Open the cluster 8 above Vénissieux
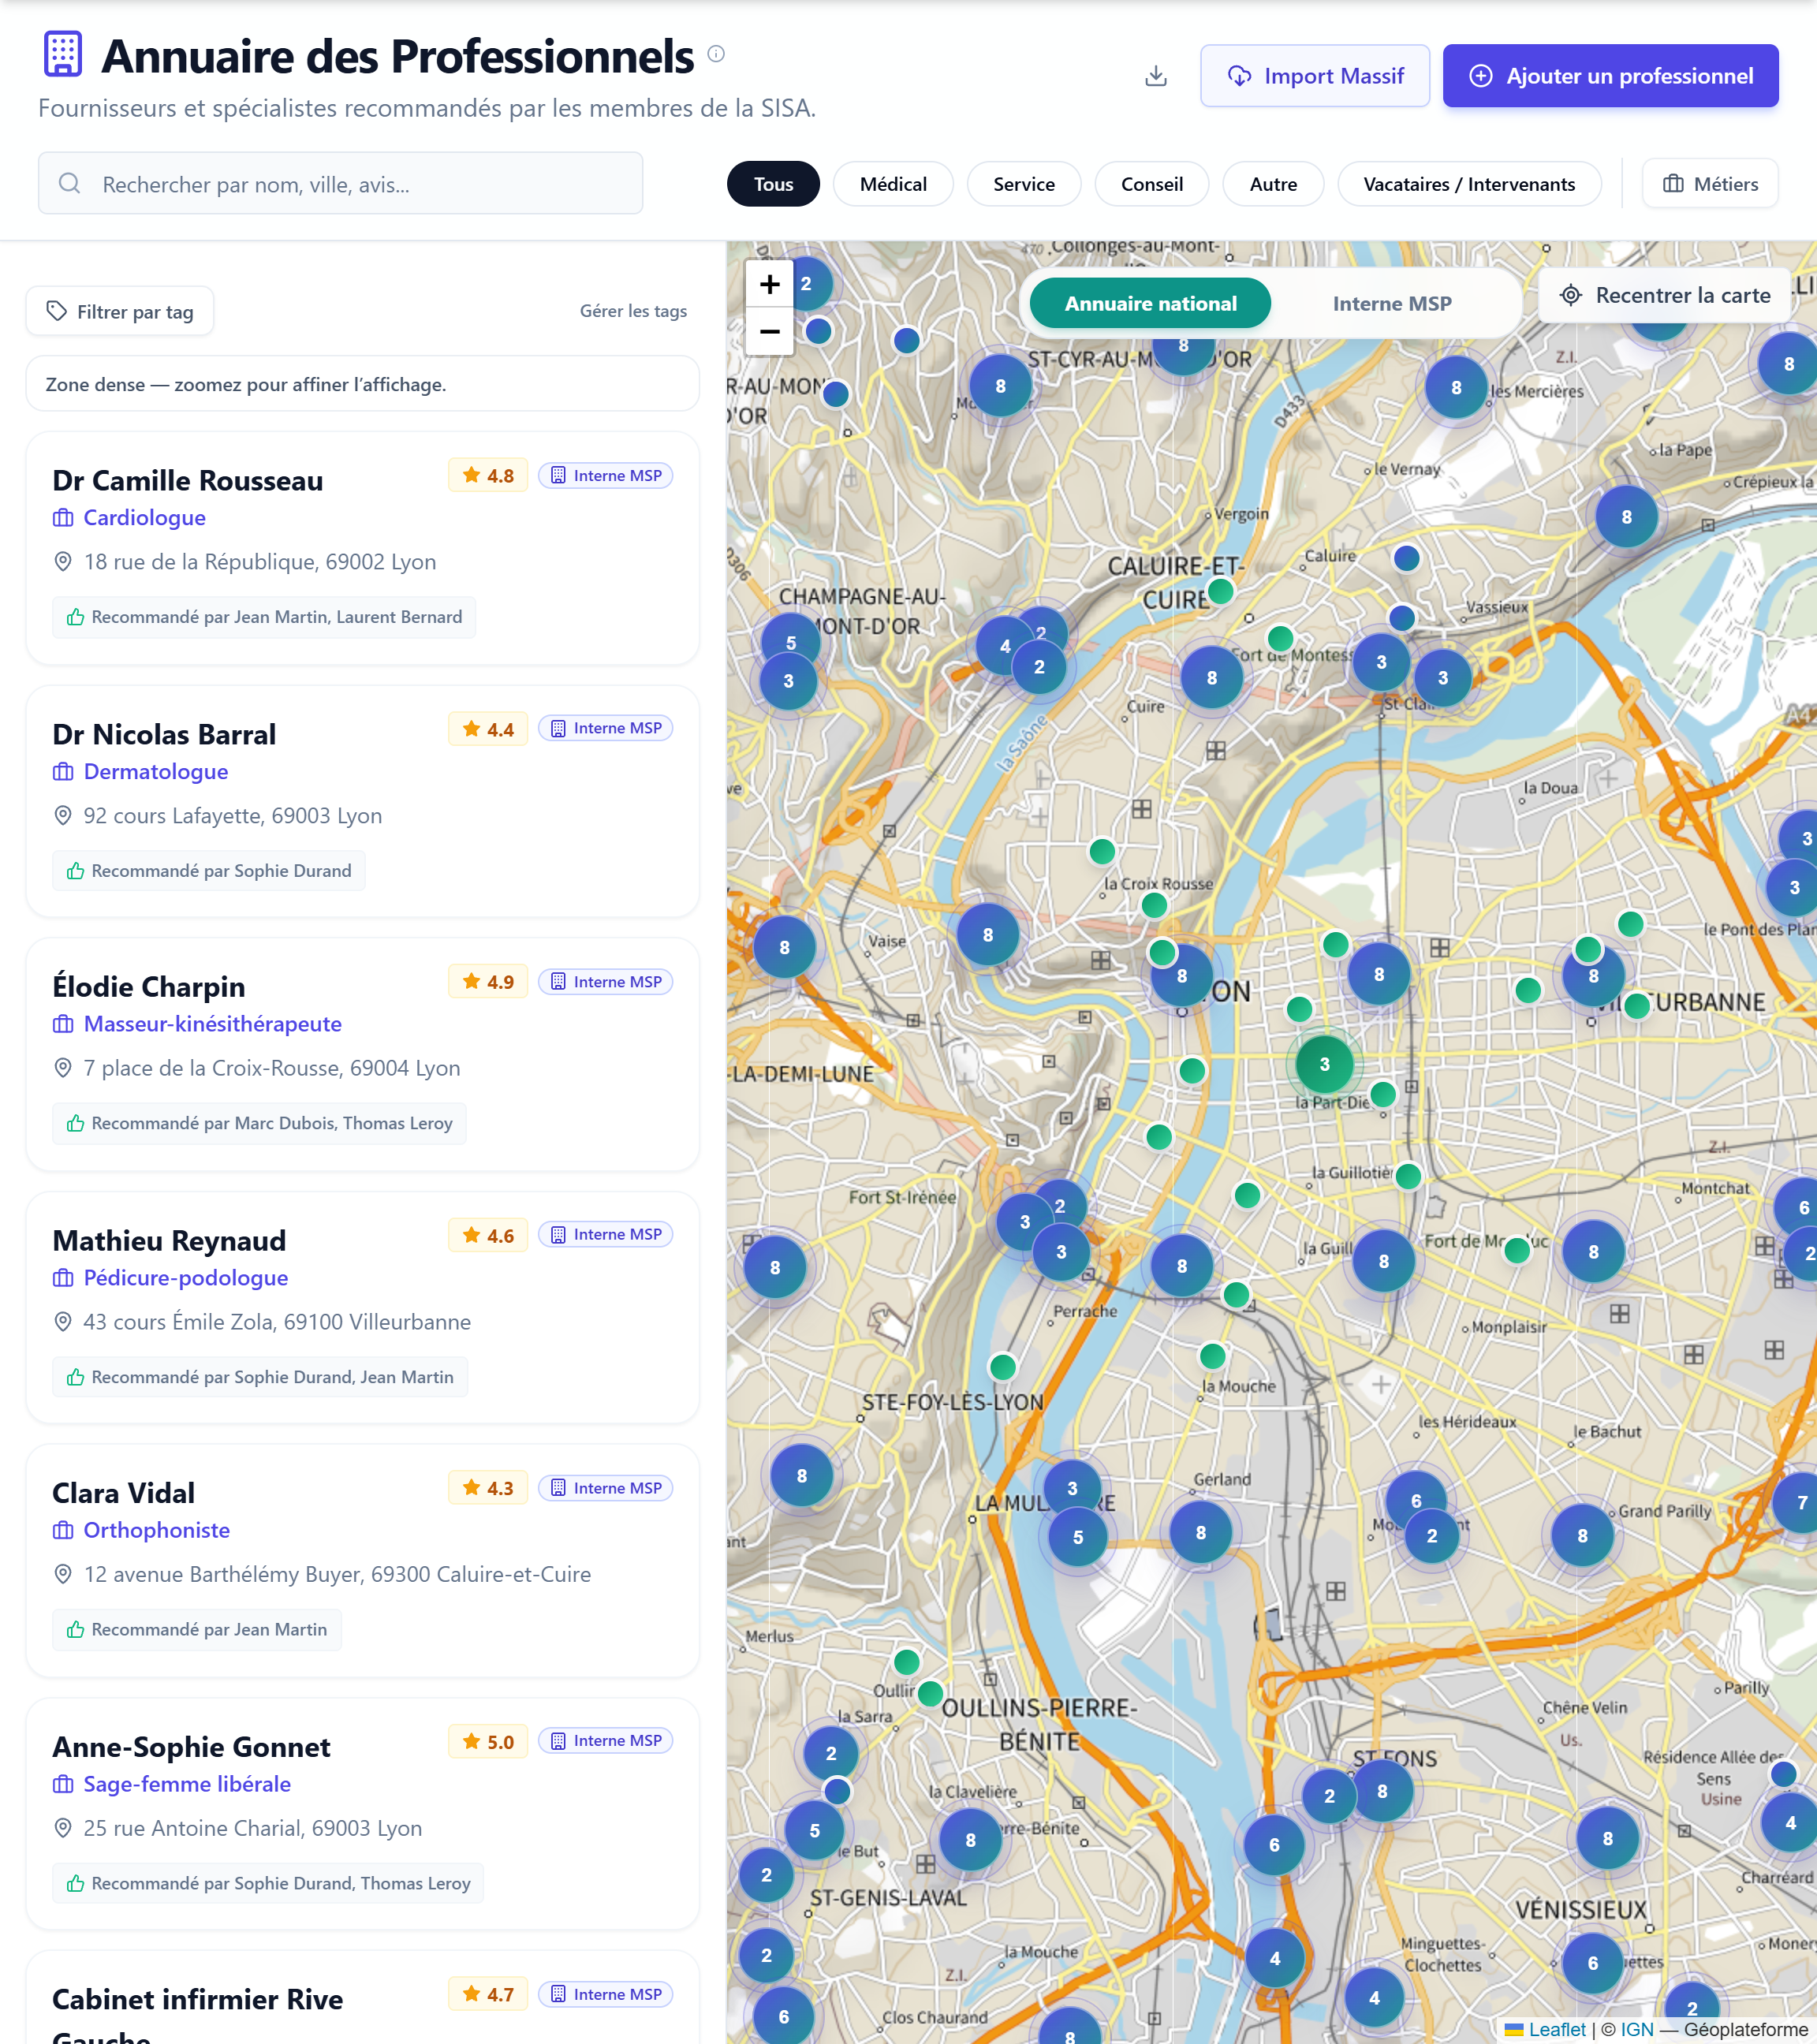1817x2044 pixels. point(1608,1838)
